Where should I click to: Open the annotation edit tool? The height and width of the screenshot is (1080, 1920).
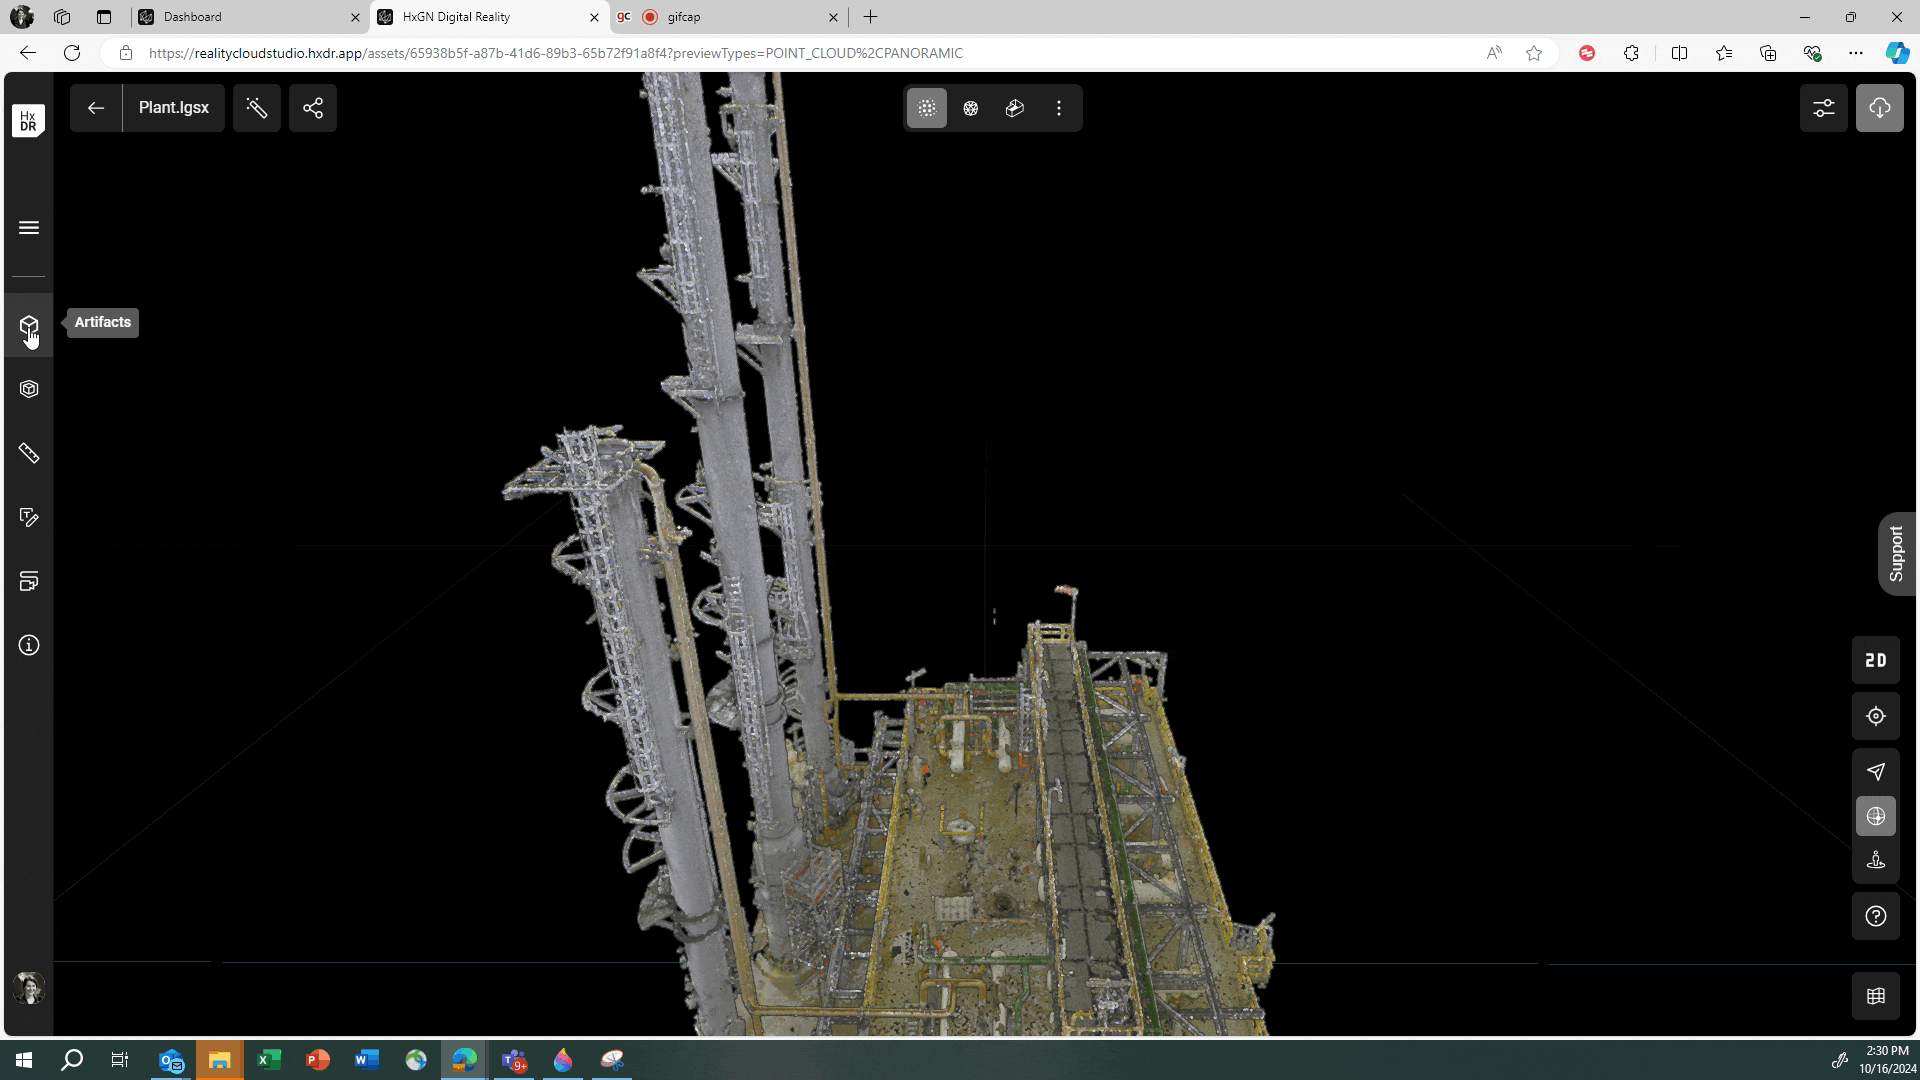(29, 518)
